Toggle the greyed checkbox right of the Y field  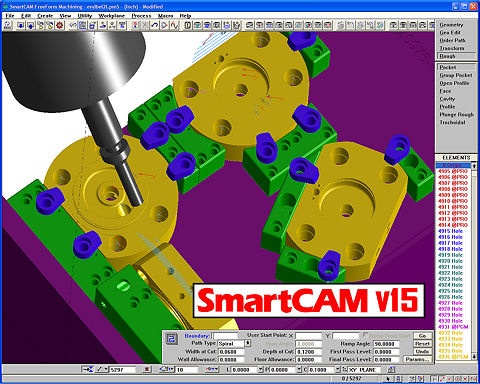[366, 334]
